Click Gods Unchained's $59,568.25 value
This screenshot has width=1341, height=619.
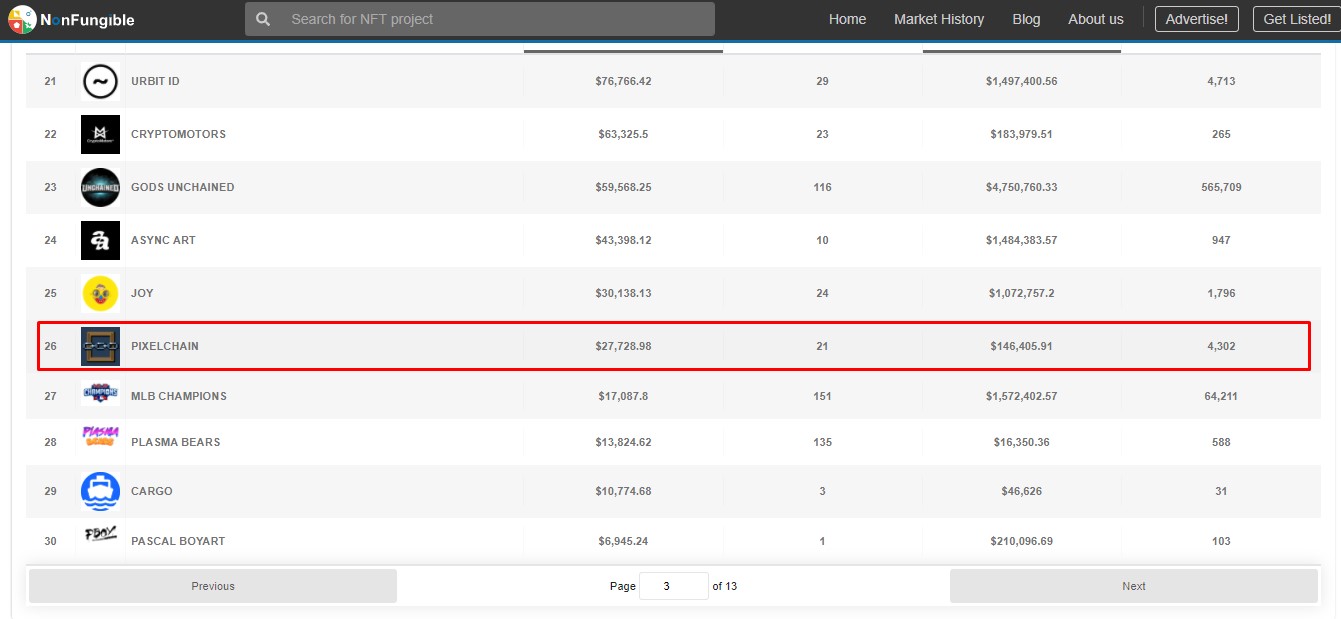point(623,187)
